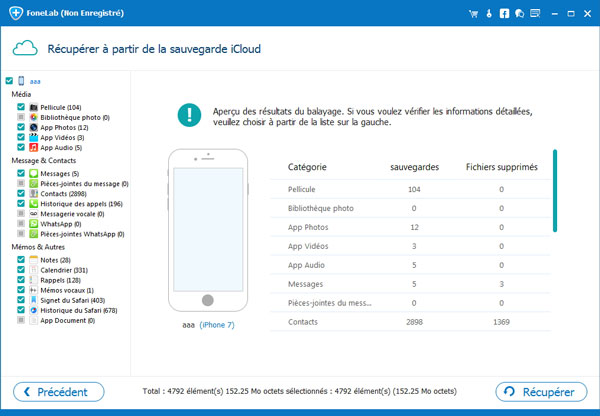
Task: Click the App Audio music icon
Action: pyautogui.click(x=34, y=147)
